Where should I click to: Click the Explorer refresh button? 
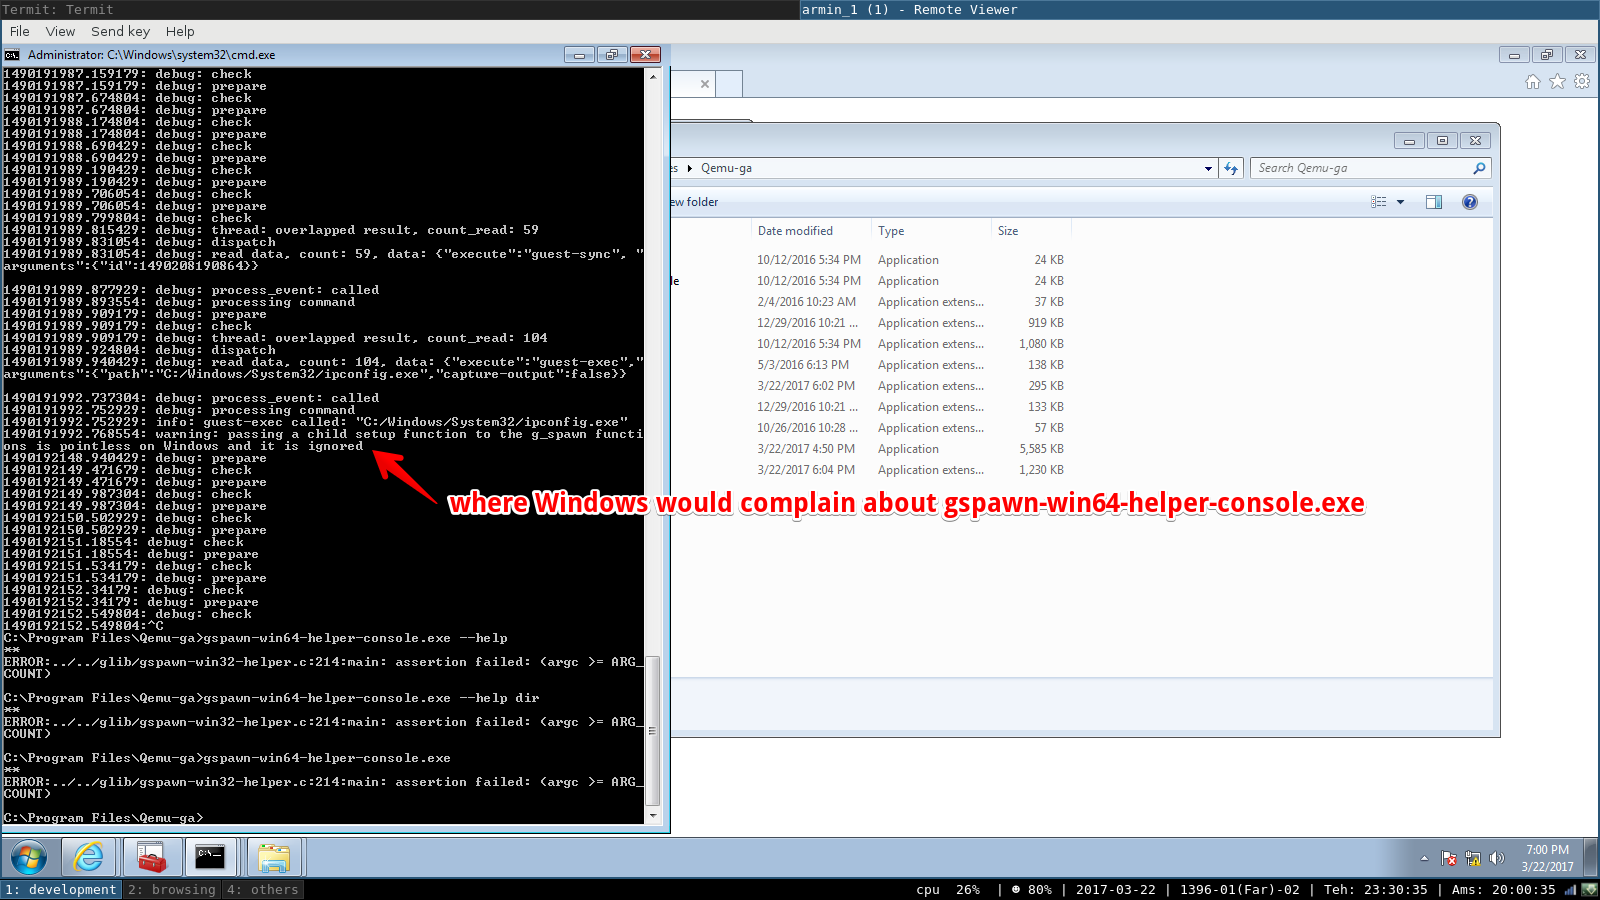pyautogui.click(x=1231, y=168)
